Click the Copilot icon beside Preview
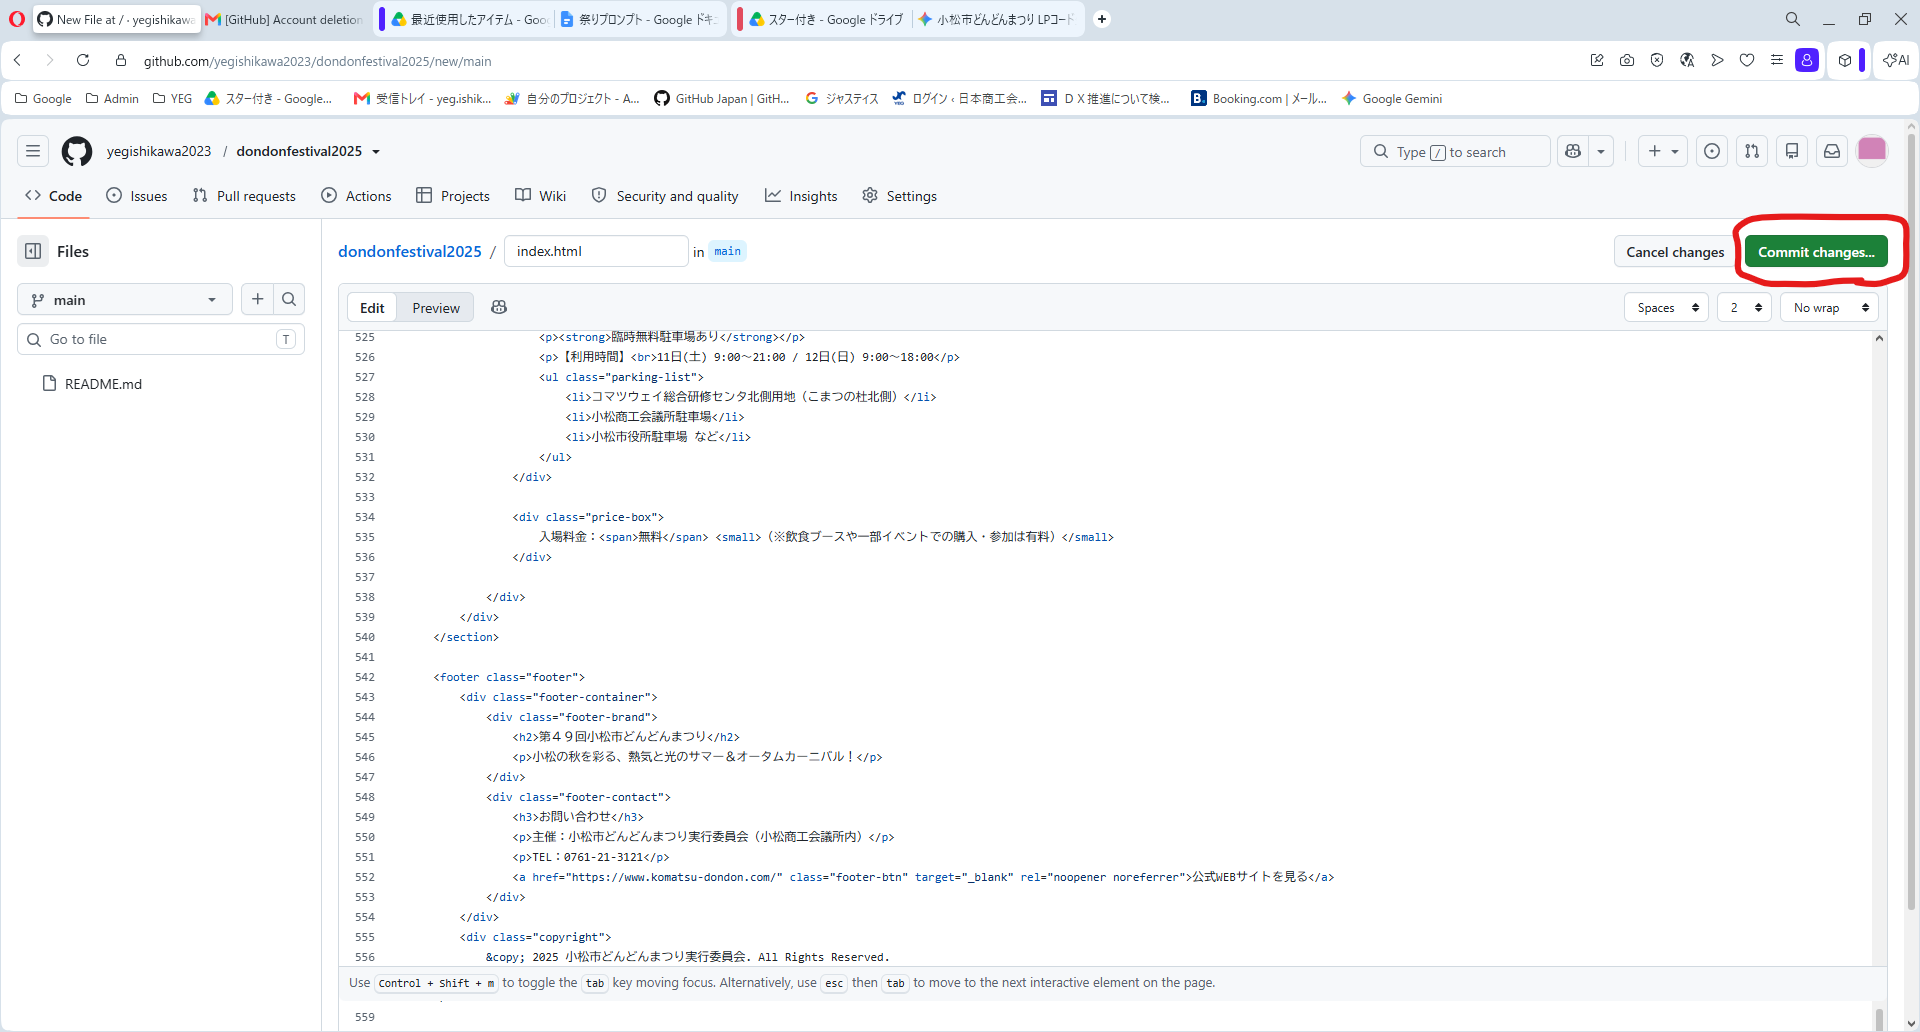 pos(499,307)
